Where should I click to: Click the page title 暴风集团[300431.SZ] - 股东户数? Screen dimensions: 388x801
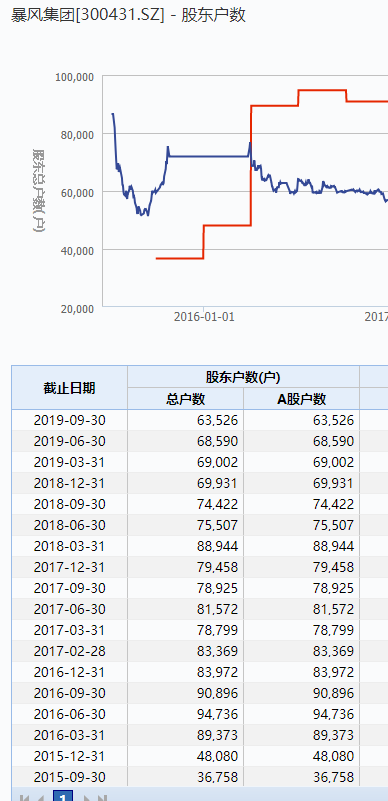(128, 15)
